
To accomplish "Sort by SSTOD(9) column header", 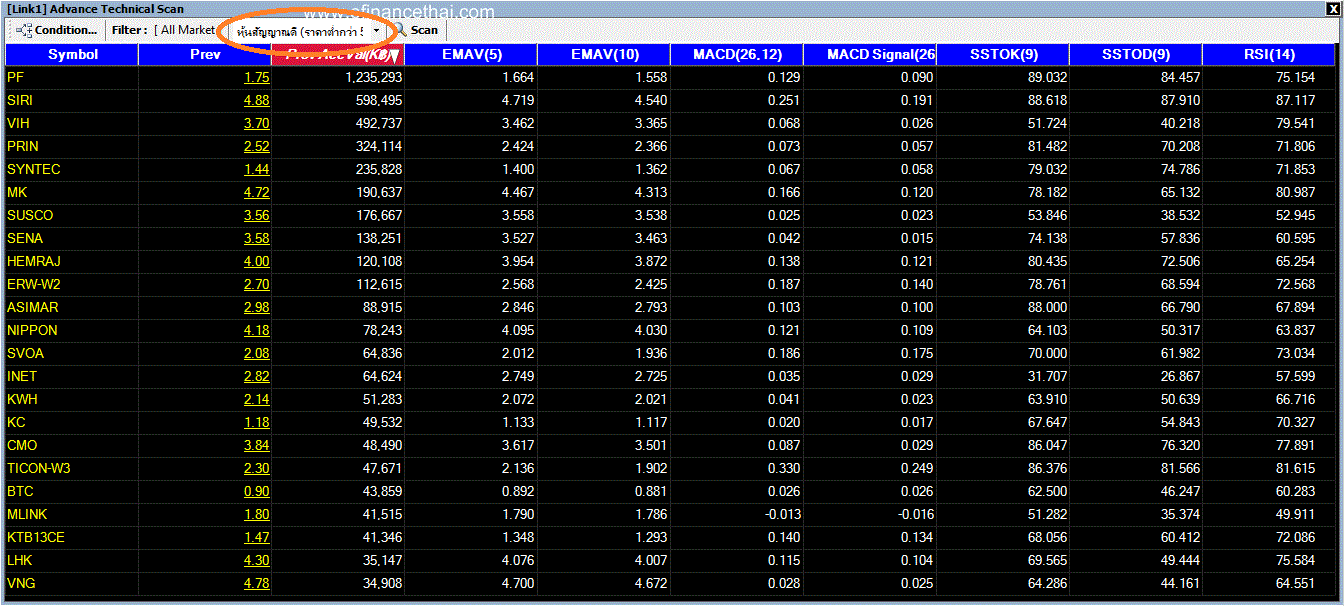I will pos(1136,55).
